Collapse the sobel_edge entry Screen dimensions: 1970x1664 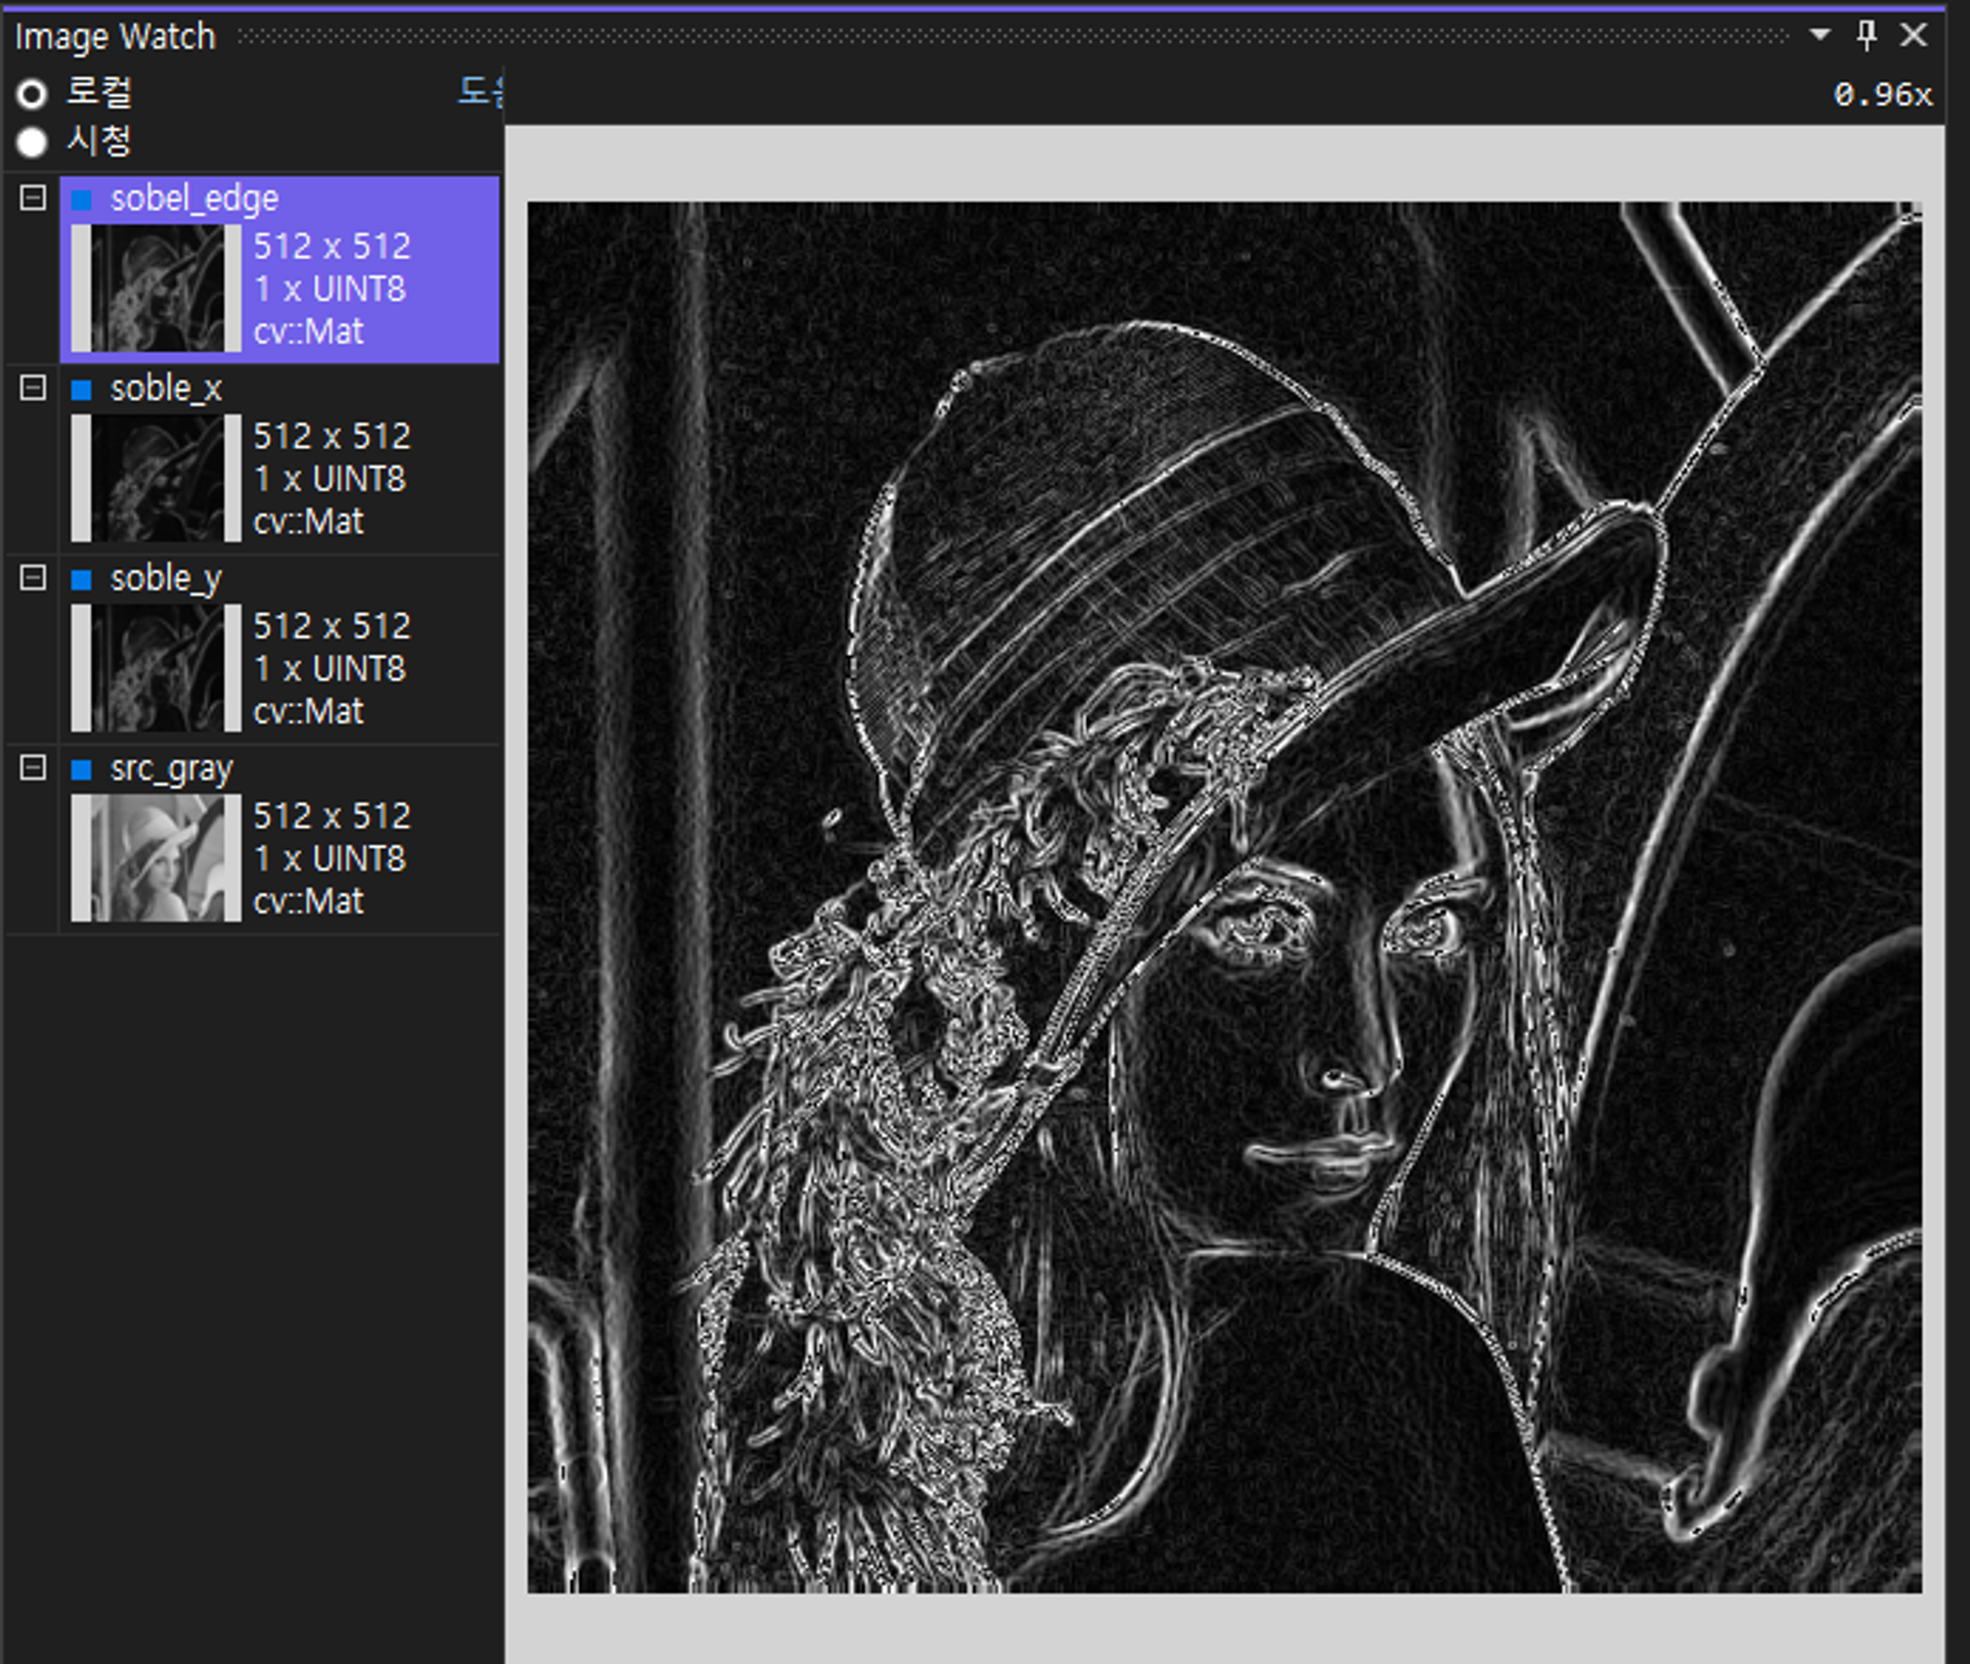pos(33,198)
